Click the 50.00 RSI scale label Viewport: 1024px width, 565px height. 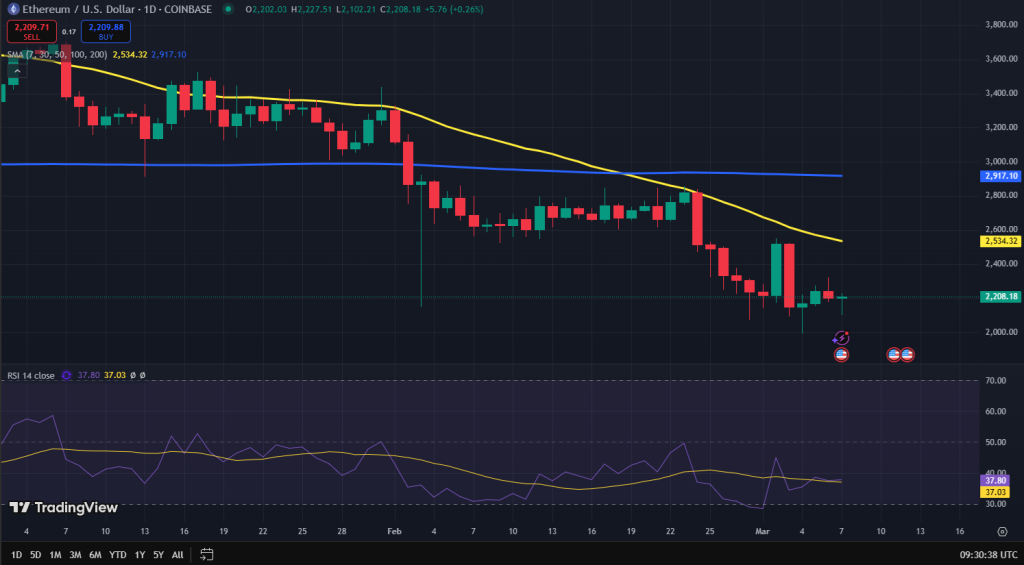coord(995,442)
